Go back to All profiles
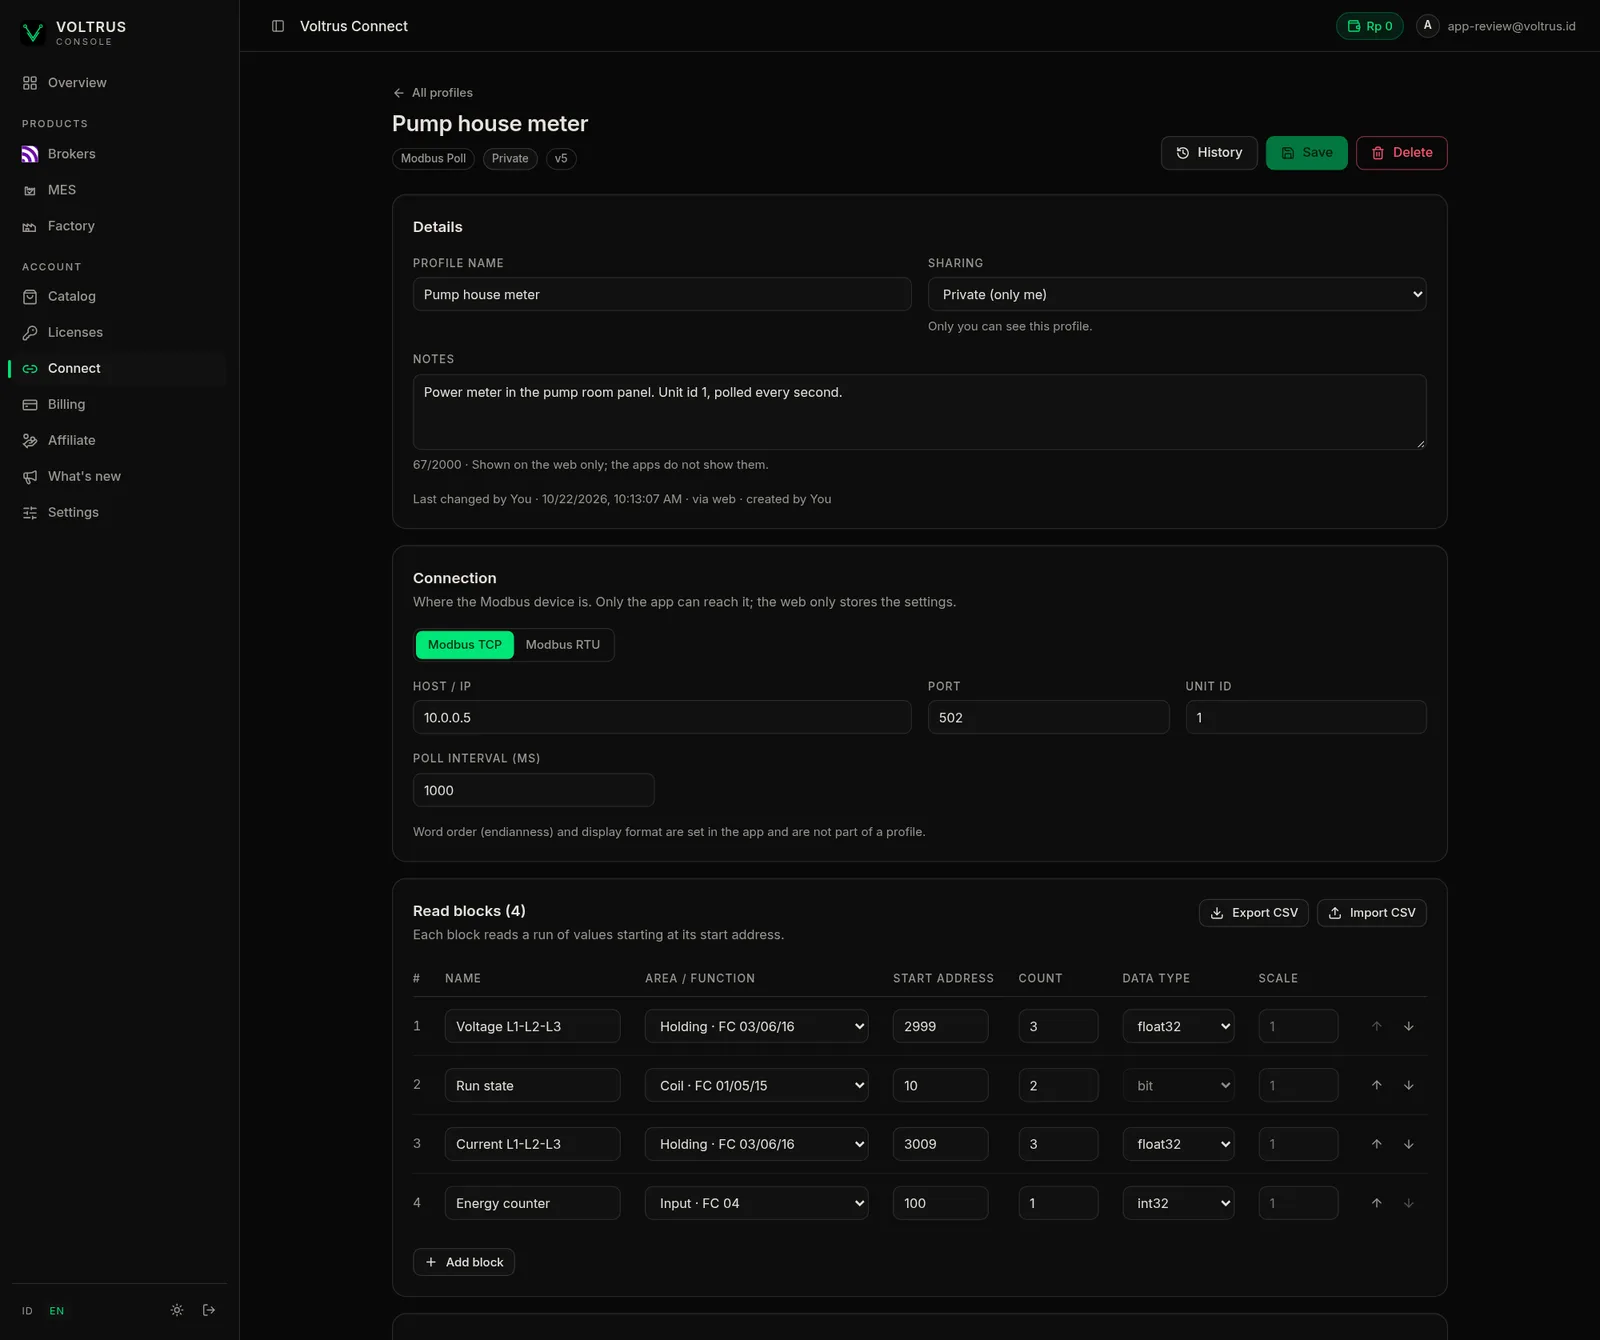Screen dimensions: 1600x1340 (433, 93)
